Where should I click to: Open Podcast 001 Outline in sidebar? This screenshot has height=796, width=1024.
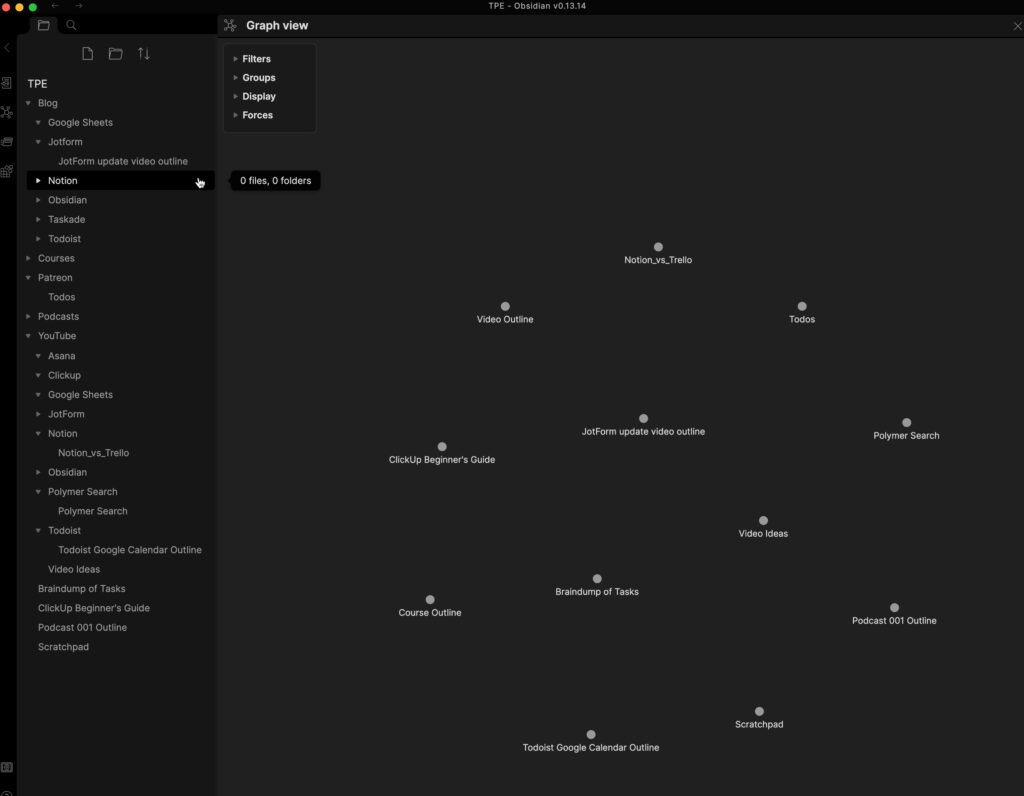click(82, 628)
